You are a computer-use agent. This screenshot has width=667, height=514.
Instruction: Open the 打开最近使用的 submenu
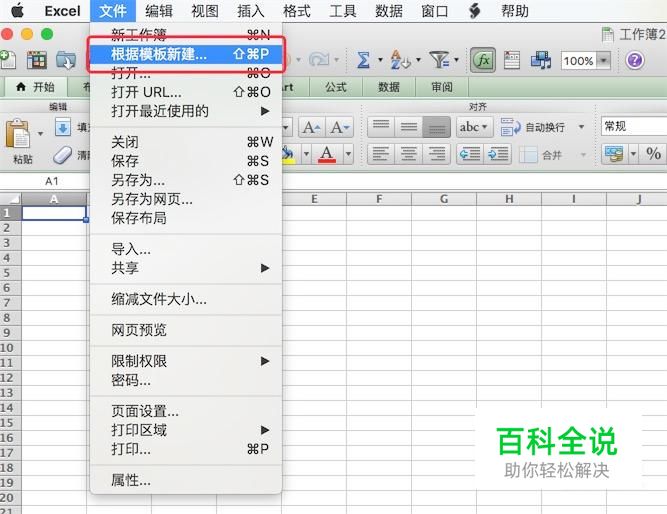(186, 111)
